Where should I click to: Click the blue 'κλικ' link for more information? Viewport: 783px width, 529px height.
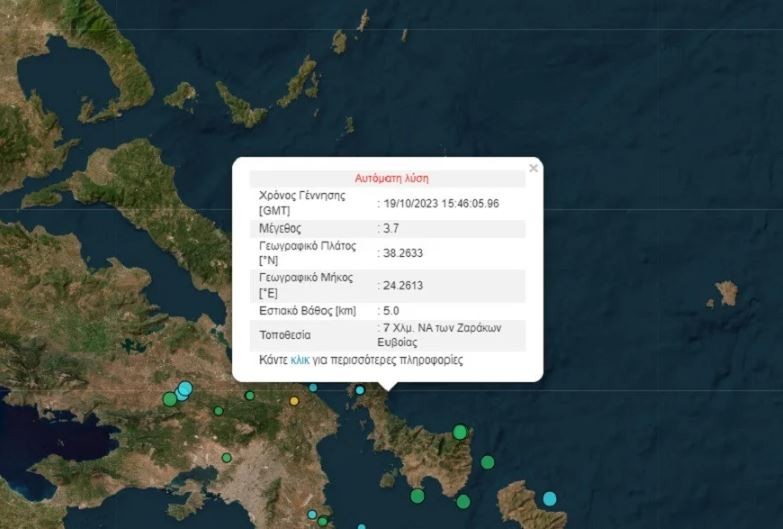[x=300, y=360]
